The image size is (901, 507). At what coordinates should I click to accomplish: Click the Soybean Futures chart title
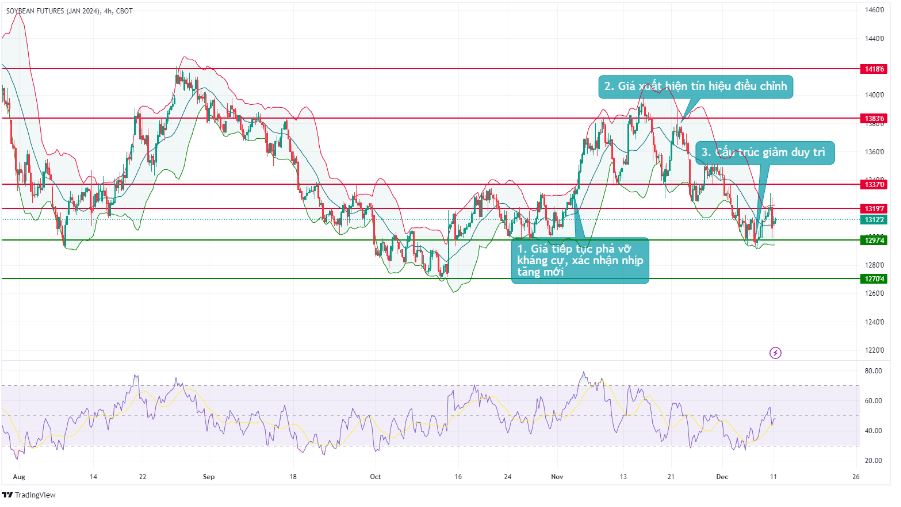68,10
